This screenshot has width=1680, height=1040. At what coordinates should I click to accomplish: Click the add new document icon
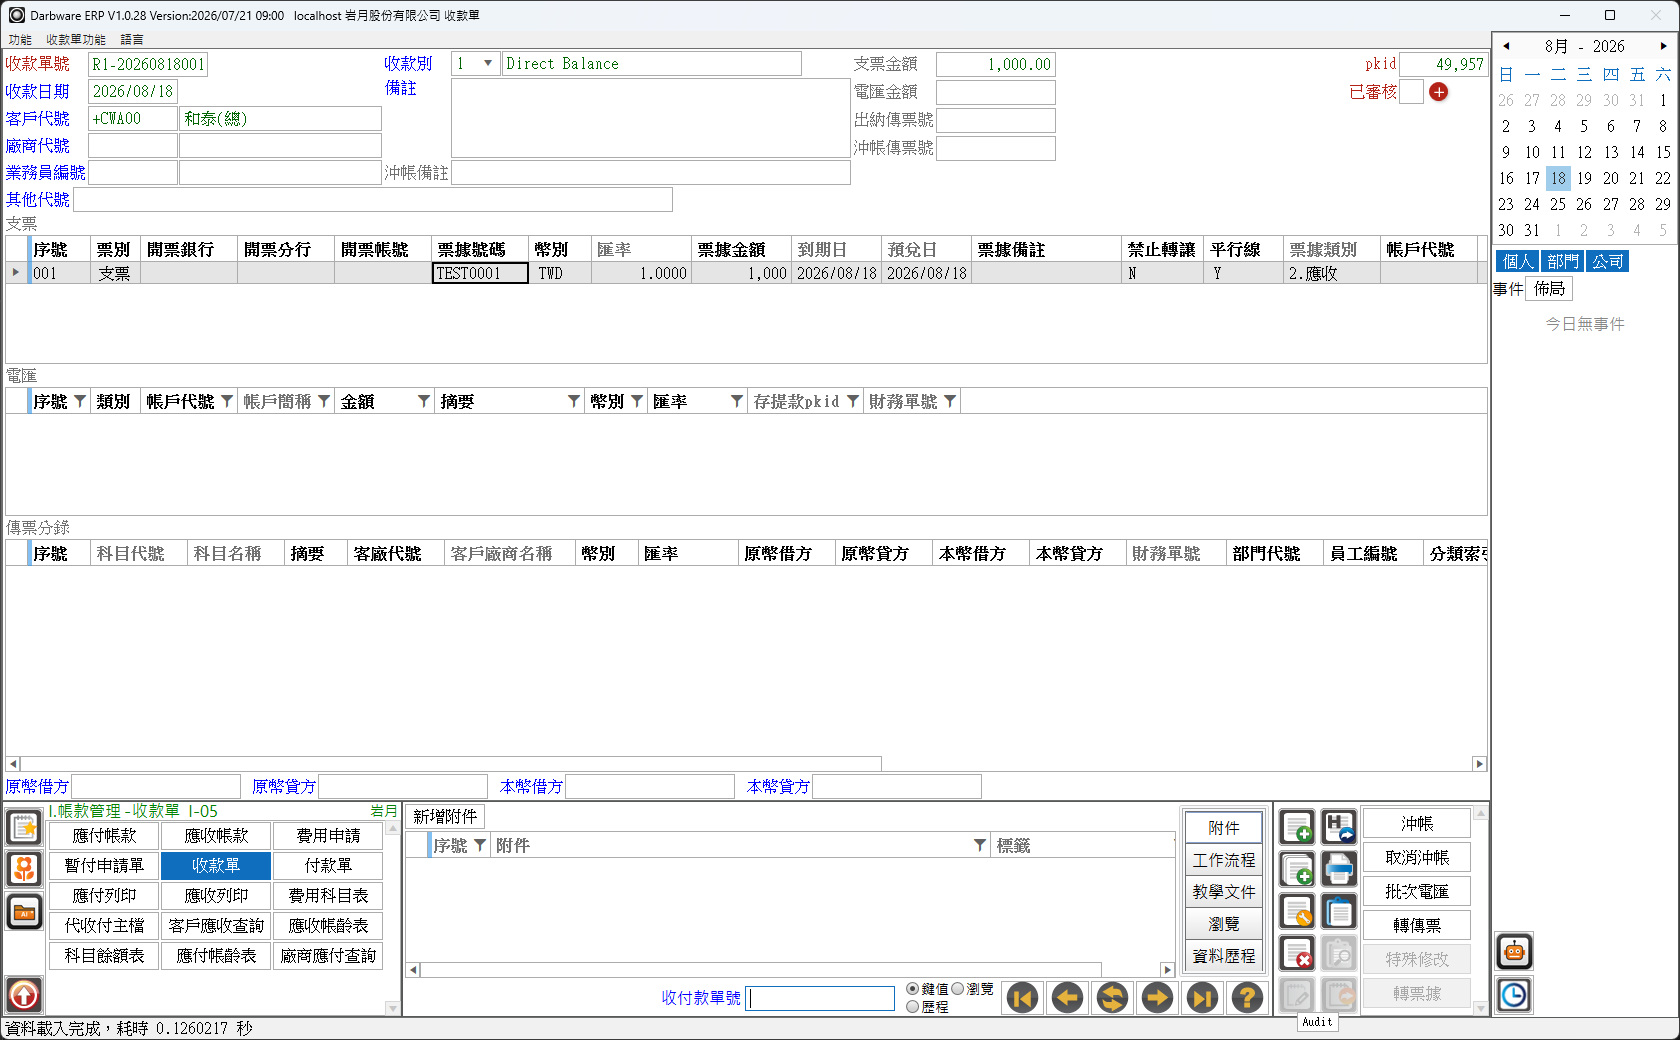click(1297, 828)
